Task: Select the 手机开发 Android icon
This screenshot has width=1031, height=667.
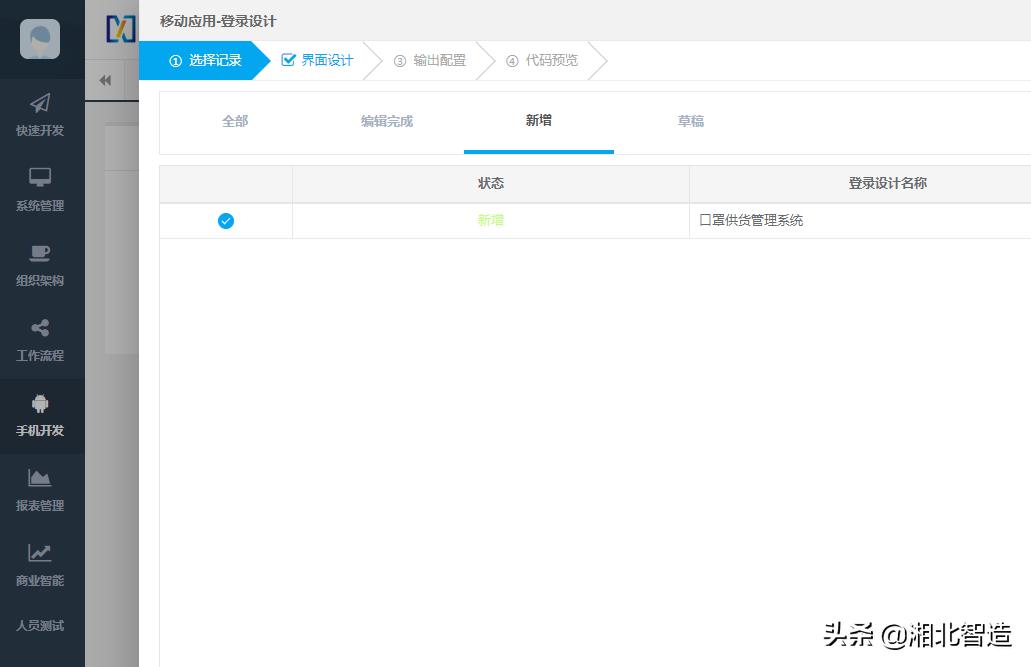Action: 40,412
